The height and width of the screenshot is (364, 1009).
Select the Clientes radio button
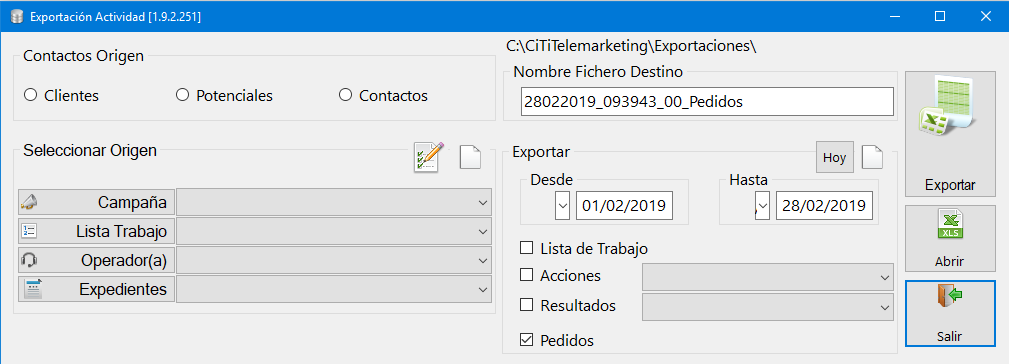(30, 95)
